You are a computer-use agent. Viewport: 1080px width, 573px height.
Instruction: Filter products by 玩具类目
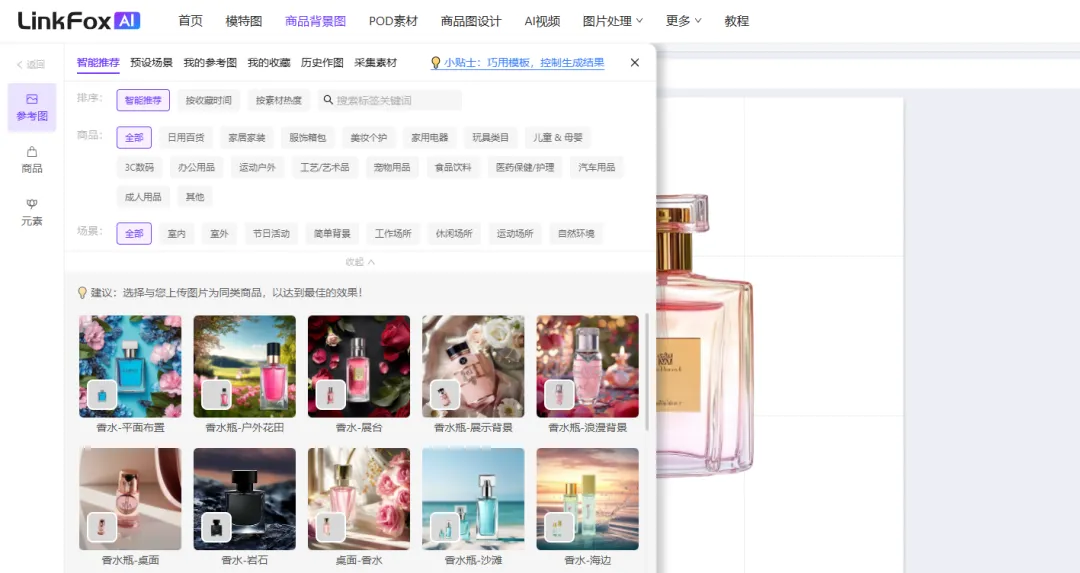[490, 138]
